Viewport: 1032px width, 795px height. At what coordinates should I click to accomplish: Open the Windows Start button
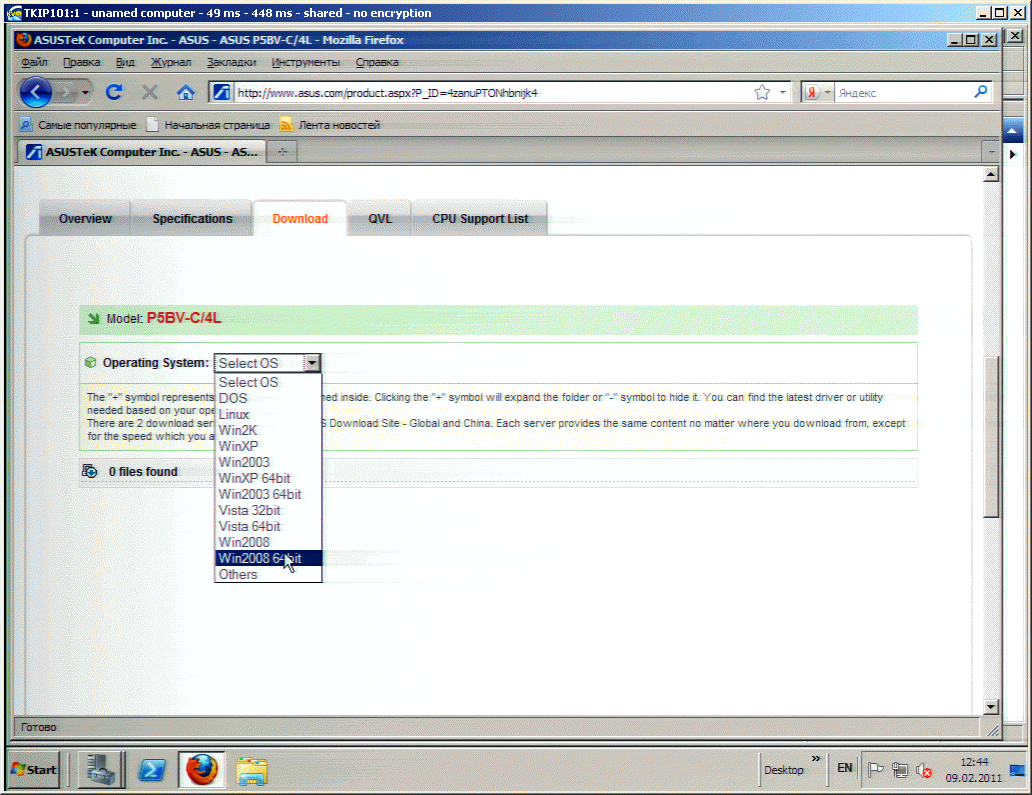(34, 769)
